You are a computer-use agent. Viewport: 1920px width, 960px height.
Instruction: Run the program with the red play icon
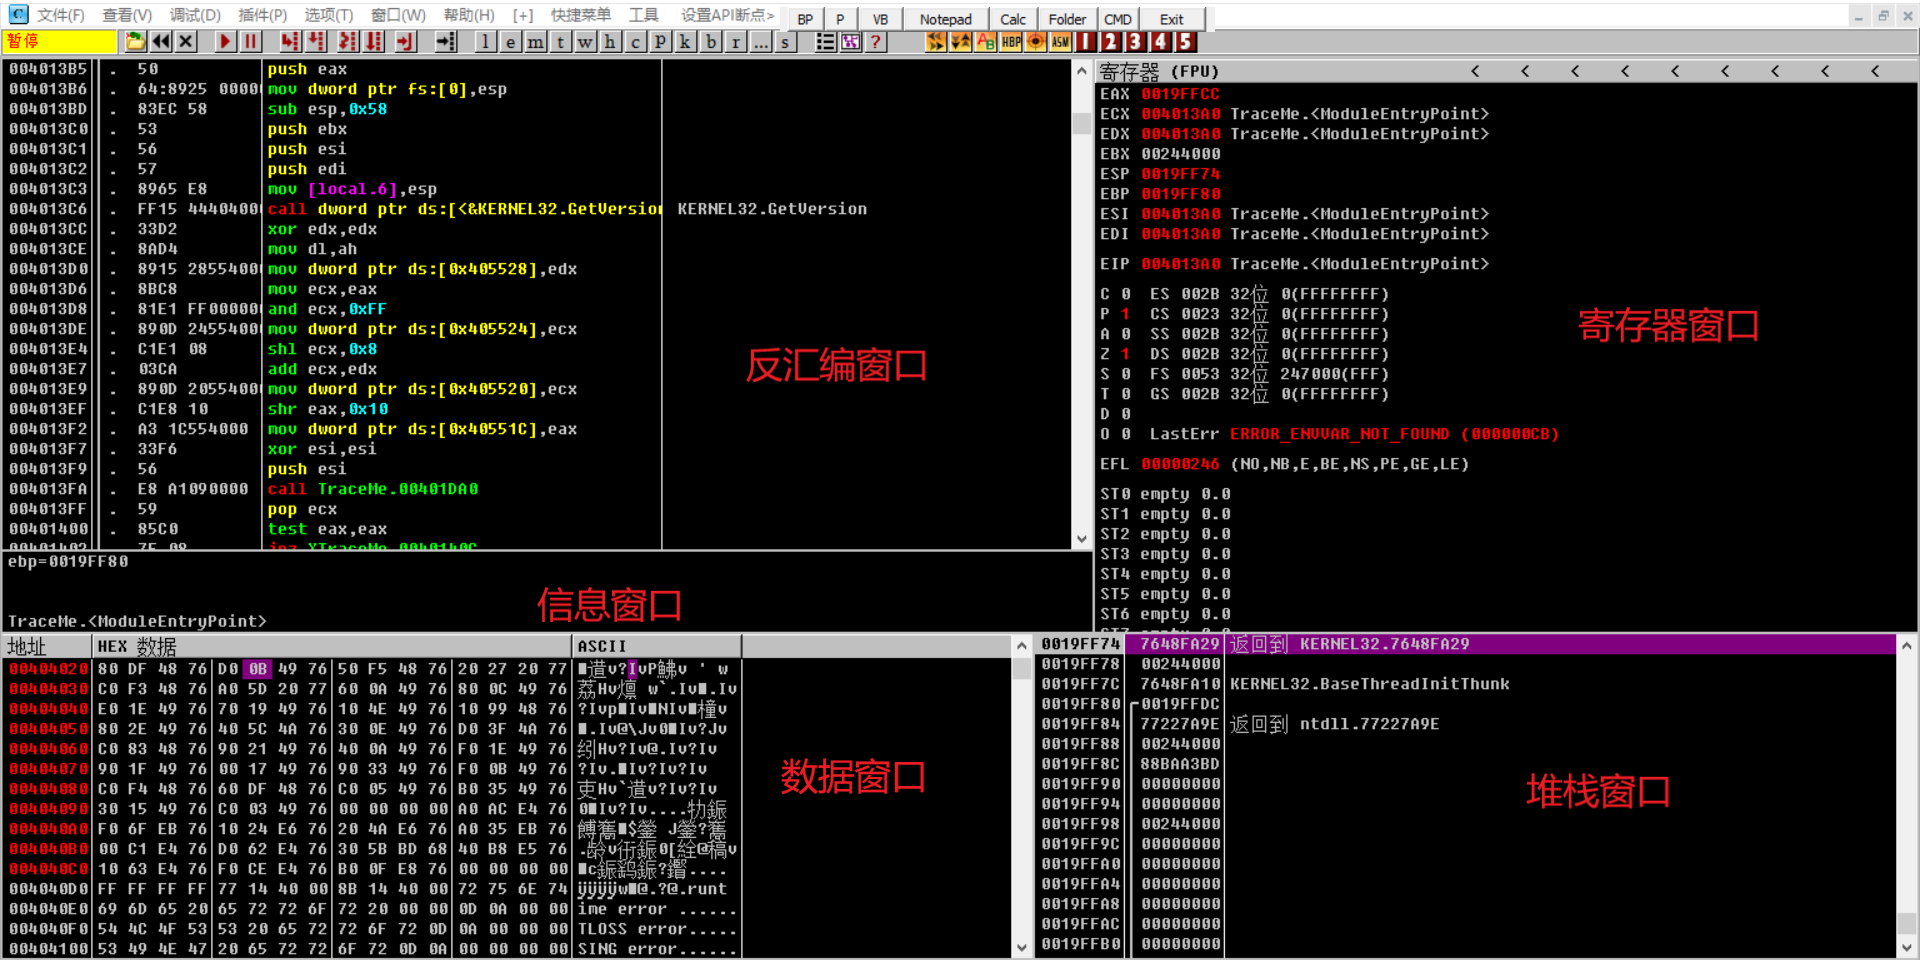click(x=226, y=41)
